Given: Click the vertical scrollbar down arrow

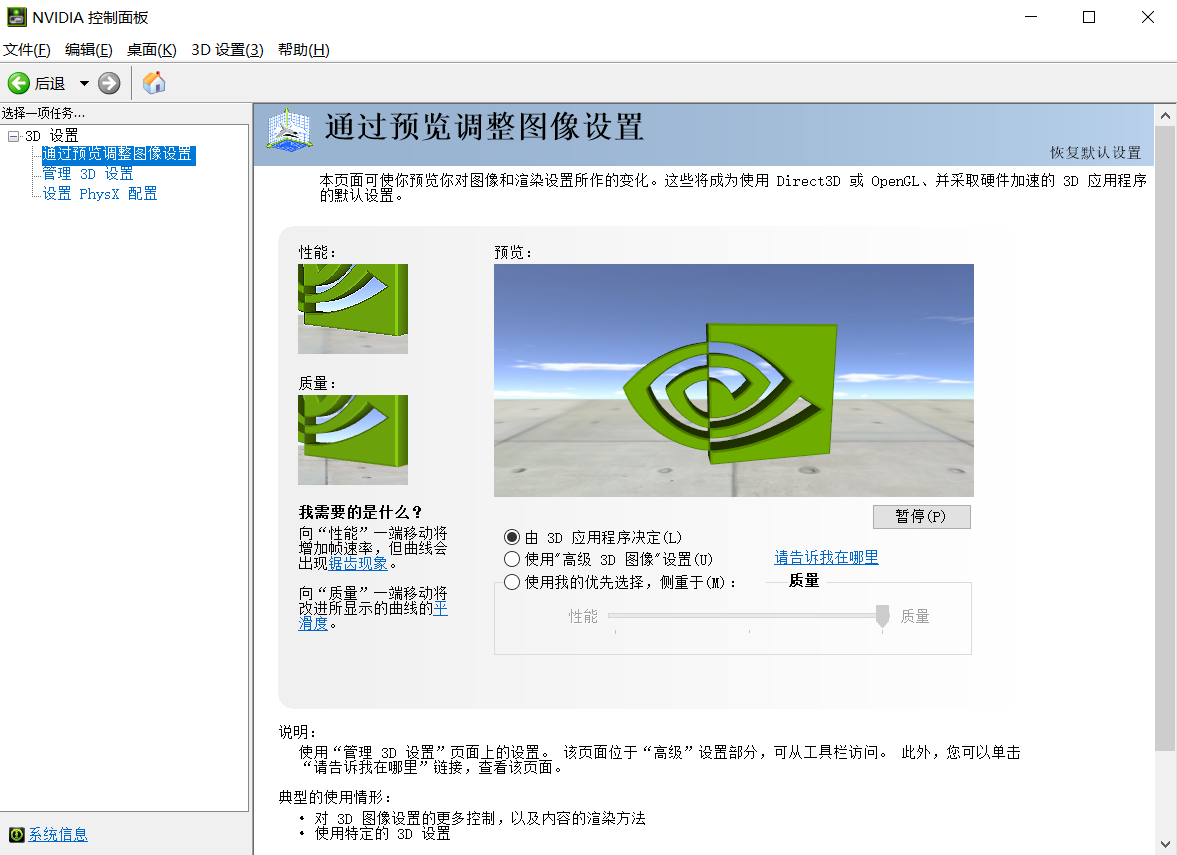Looking at the screenshot, I should (1165, 844).
